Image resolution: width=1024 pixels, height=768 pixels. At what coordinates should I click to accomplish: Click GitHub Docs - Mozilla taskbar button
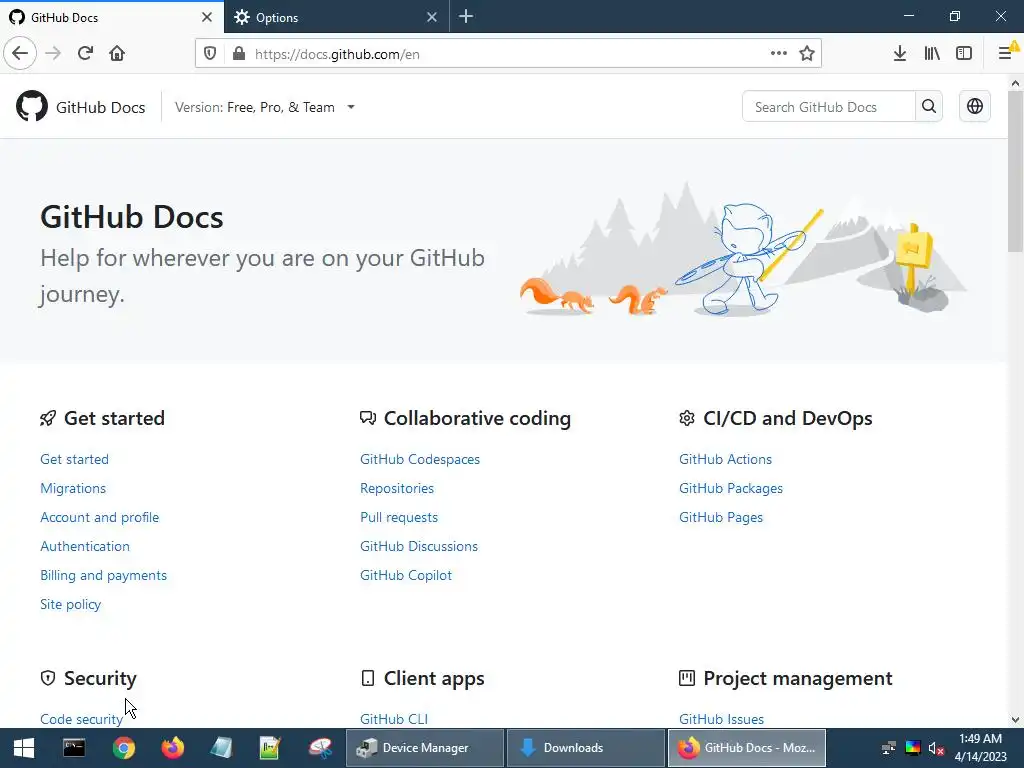point(746,748)
